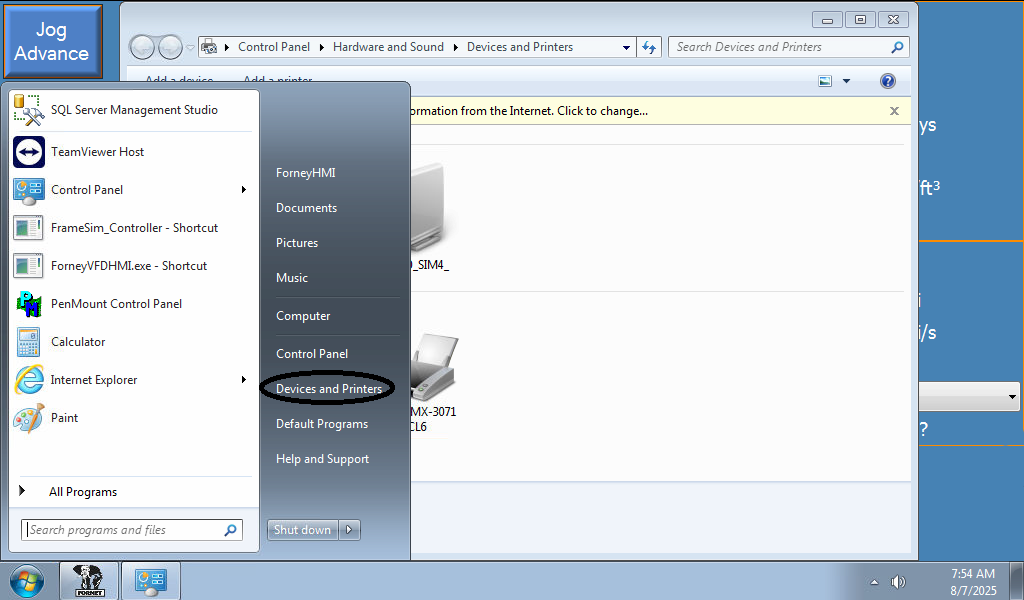
Task: Open Pictures from Start menu
Action: 296,243
